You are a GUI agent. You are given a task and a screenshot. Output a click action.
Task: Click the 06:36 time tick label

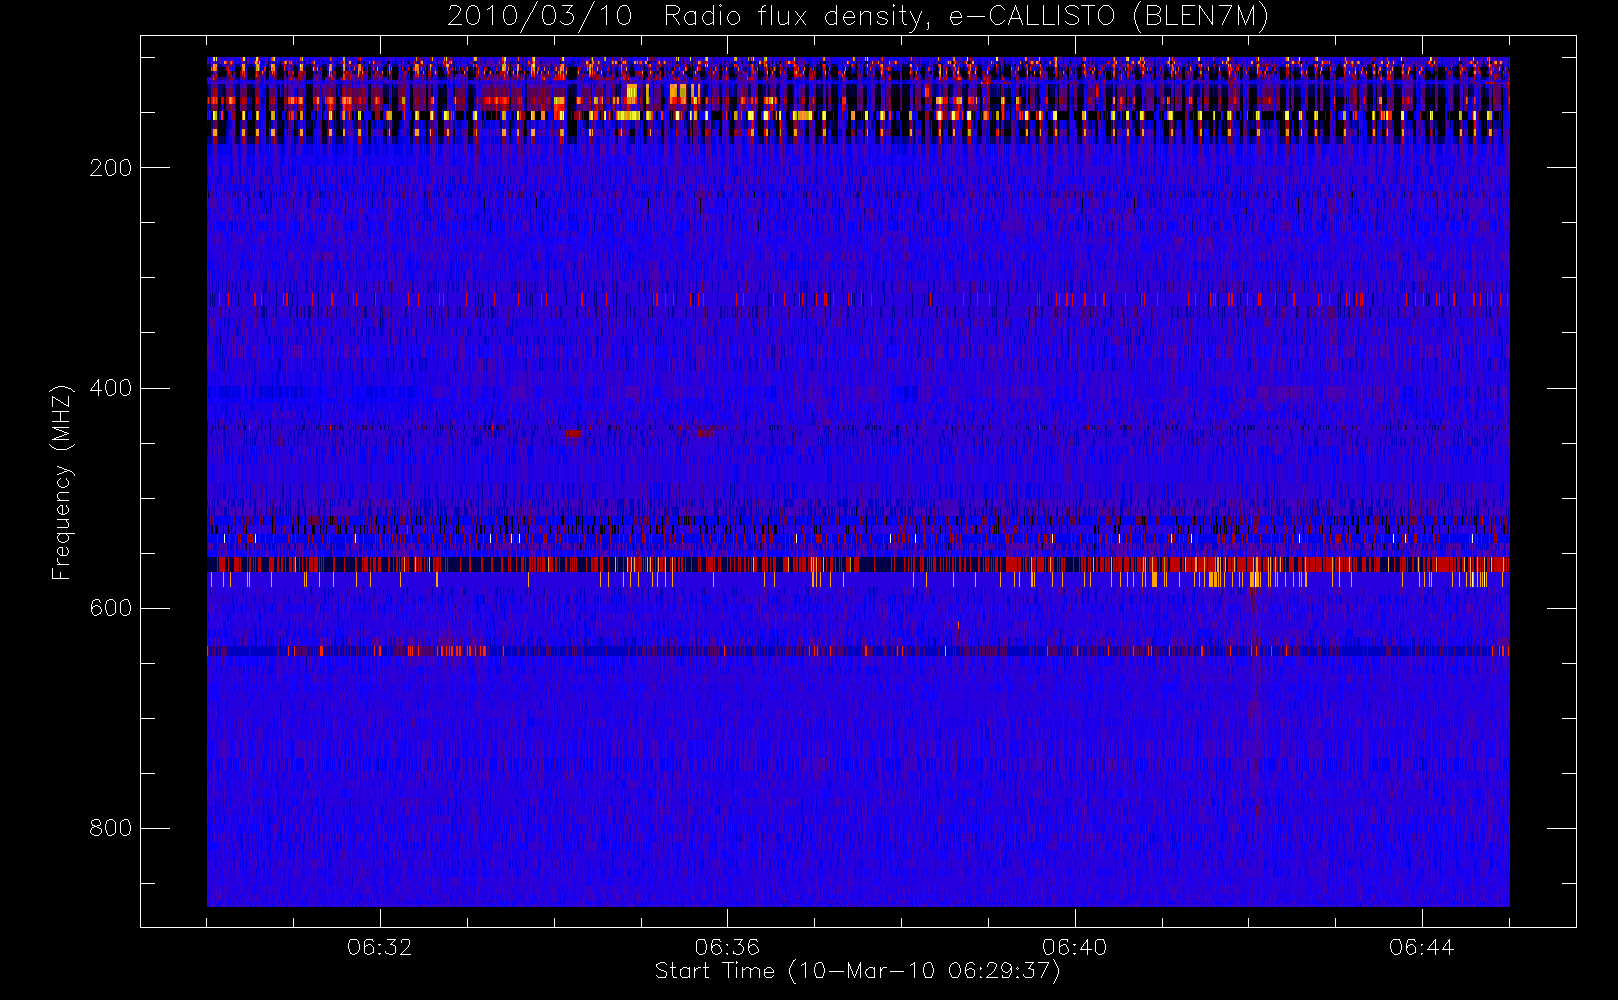pos(727,946)
